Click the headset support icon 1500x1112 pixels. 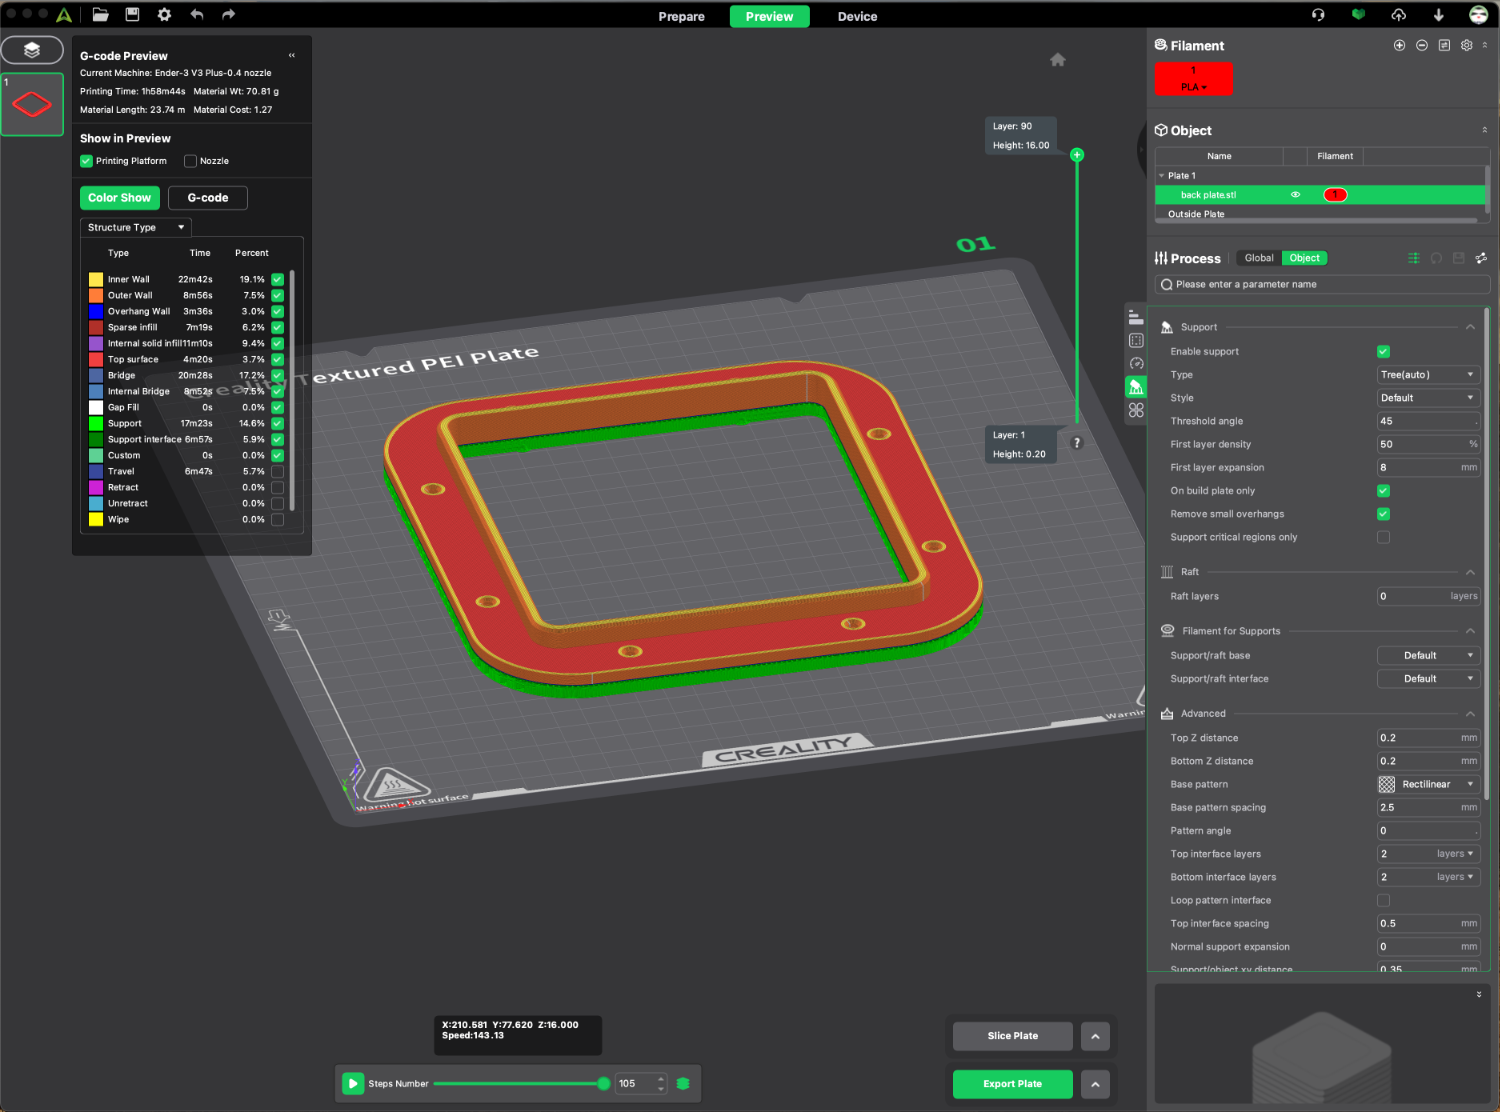(1318, 15)
